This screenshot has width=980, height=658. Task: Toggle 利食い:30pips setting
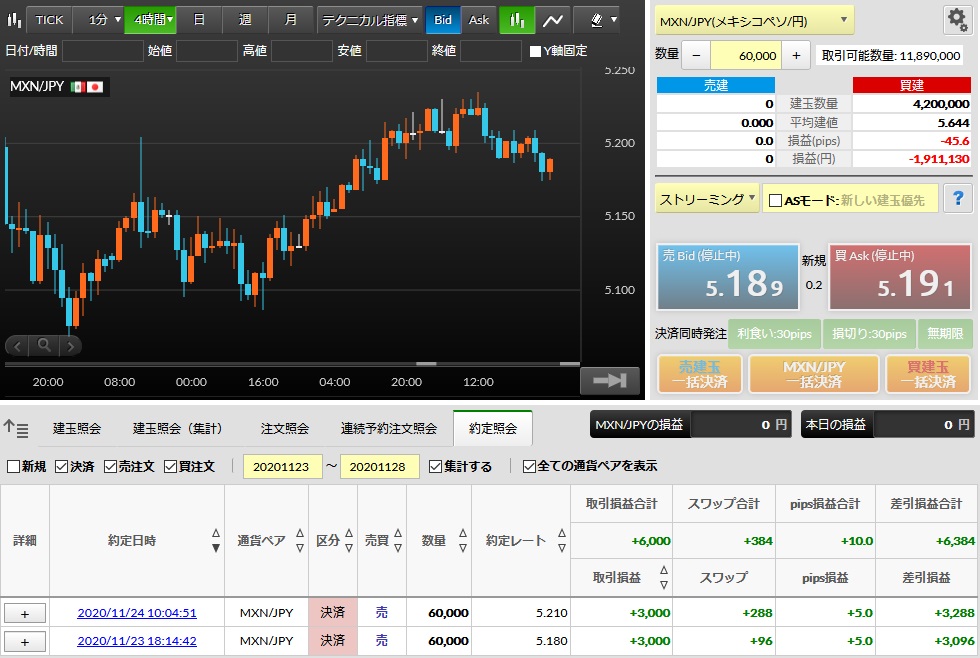774,334
